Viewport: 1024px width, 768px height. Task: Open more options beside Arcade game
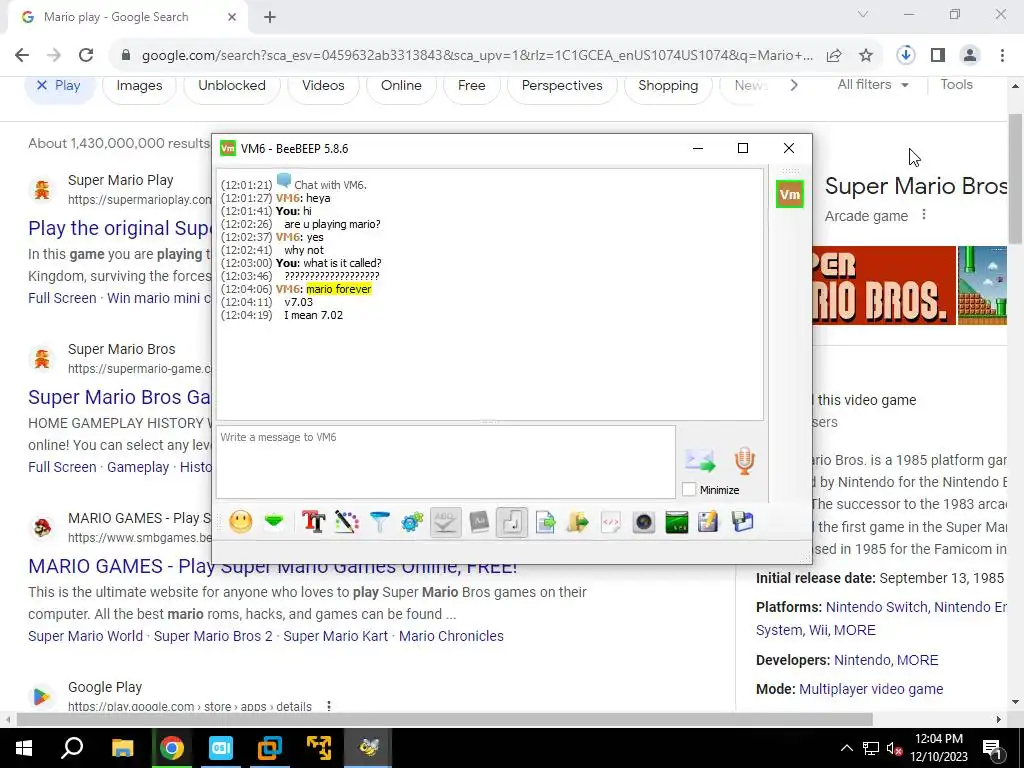923,215
